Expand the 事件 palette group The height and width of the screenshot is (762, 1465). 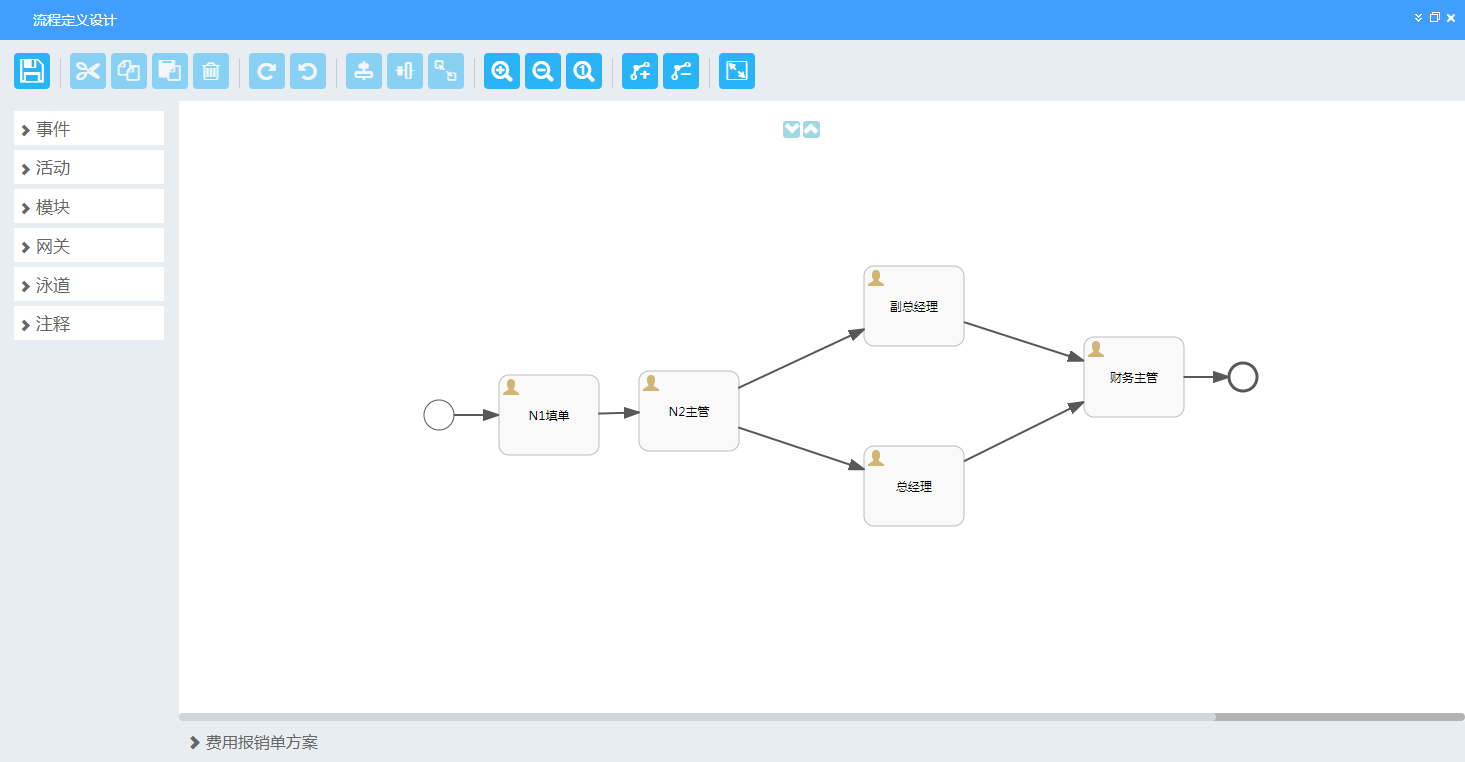(x=89, y=129)
